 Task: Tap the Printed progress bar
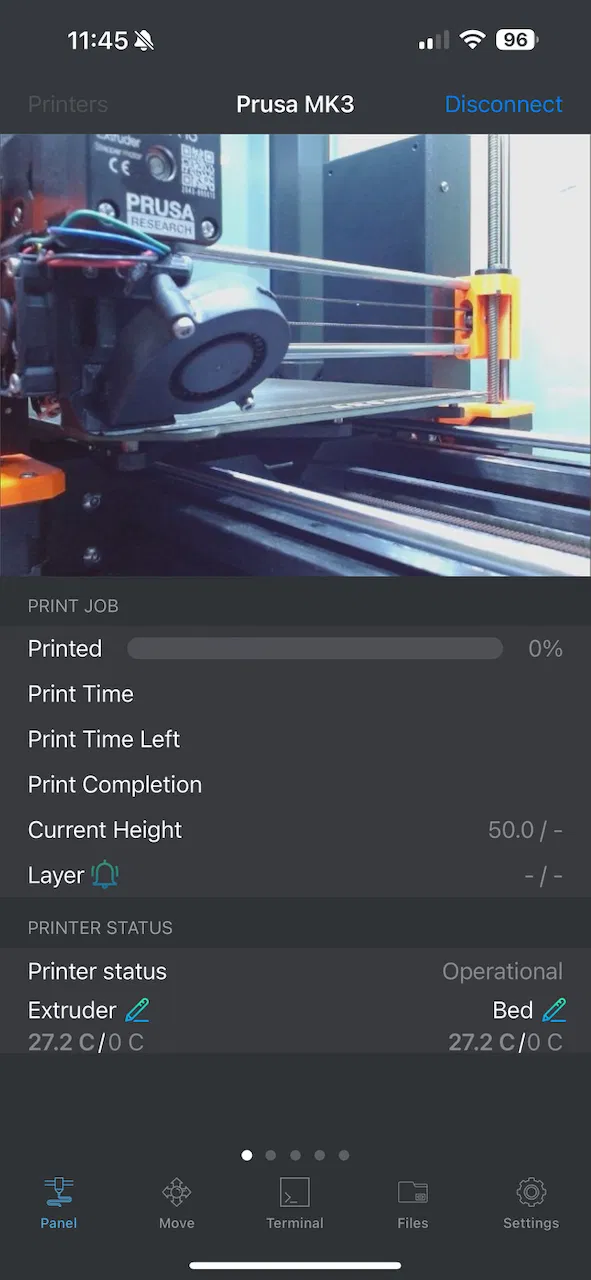click(x=315, y=649)
